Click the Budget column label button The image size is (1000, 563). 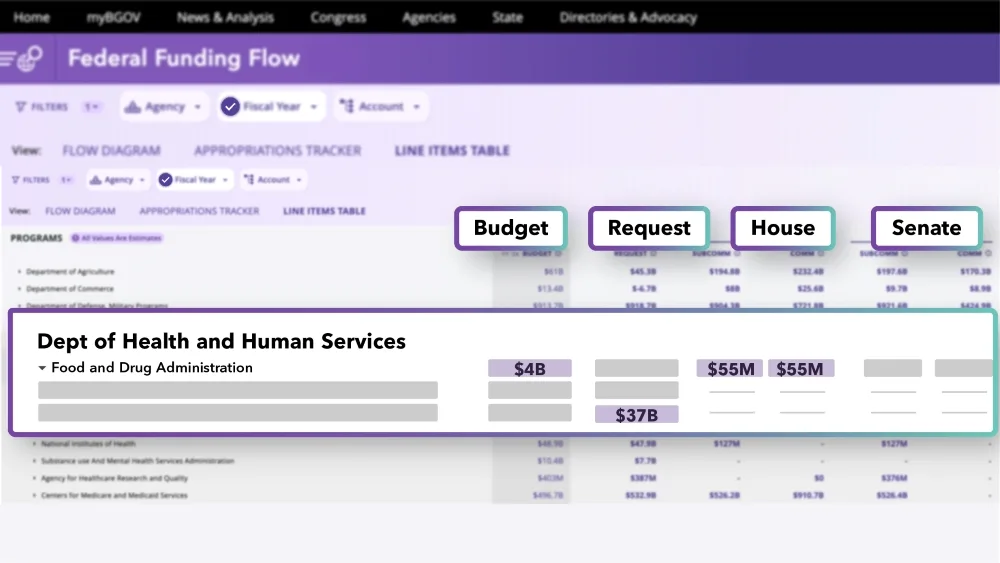[x=511, y=228]
